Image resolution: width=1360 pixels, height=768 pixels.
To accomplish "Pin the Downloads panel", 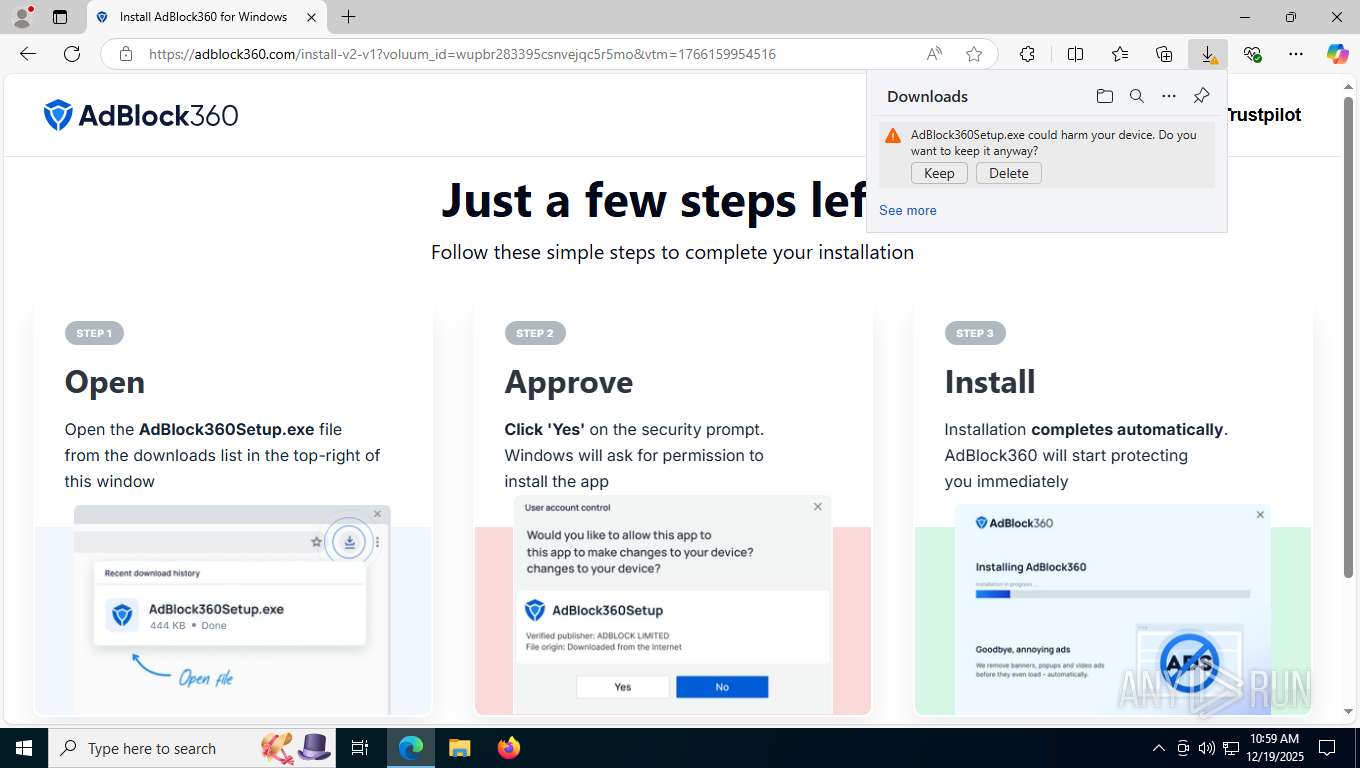I will 1202,96.
